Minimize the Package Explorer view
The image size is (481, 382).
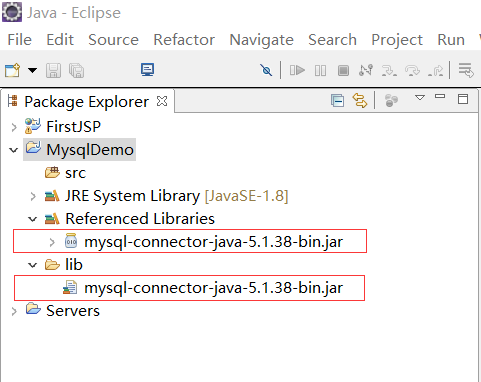pos(440,96)
